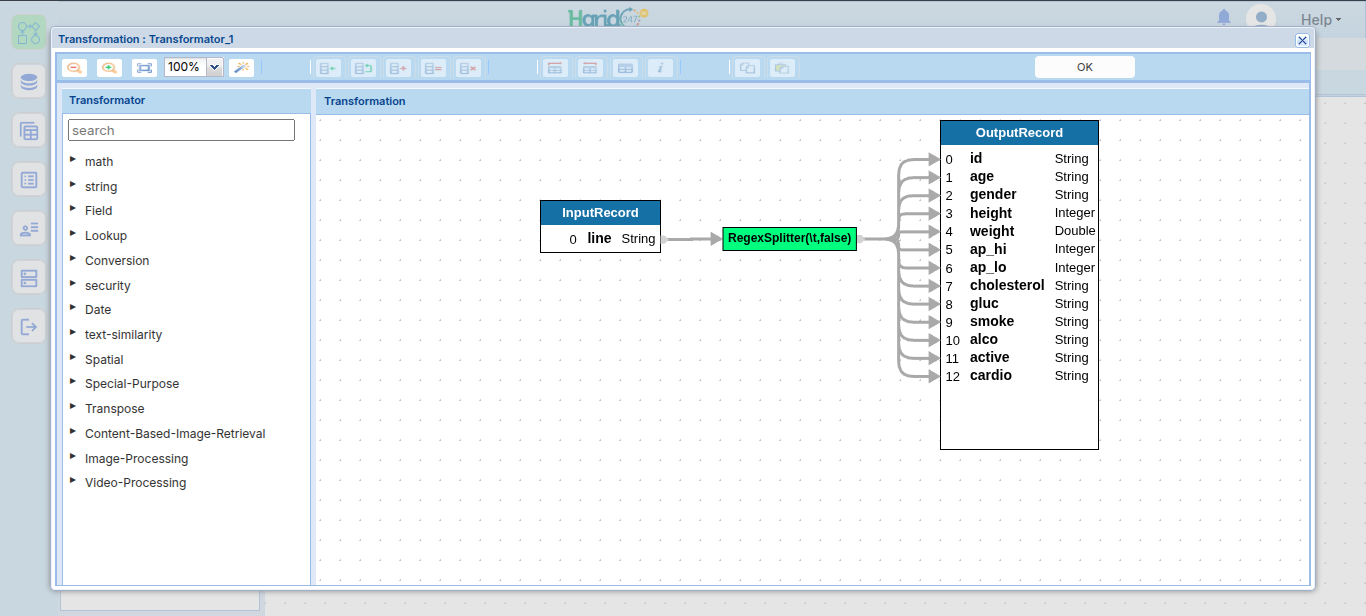The width and height of the screenshot is (1366, 616).
Task: Click the logout arrow icon in main sidebar
Action: [29, 326]
